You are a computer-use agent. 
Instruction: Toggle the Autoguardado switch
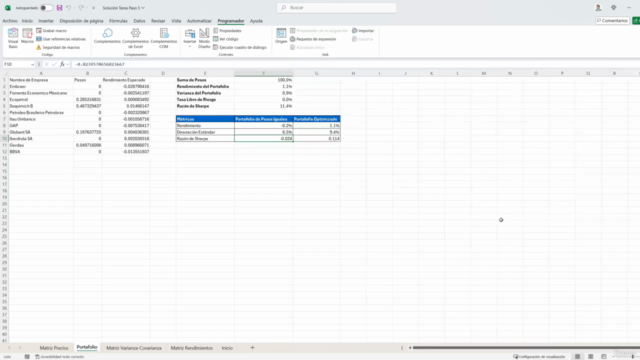tap(46, 8)
